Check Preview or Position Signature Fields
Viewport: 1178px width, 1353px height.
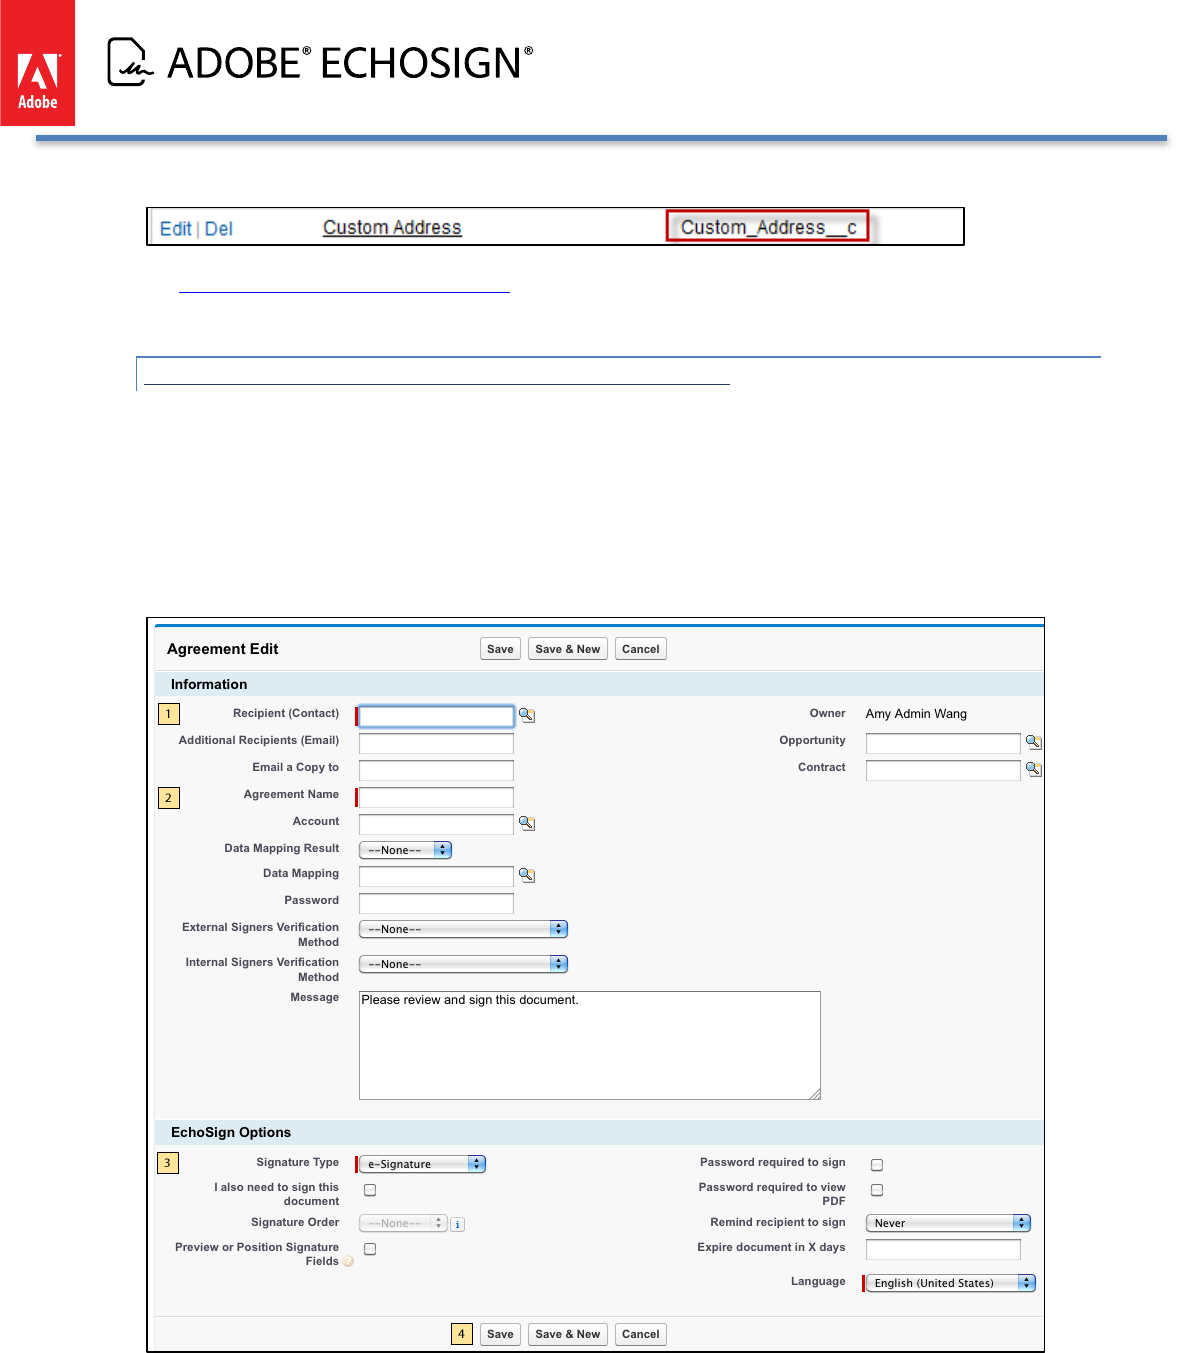tap(370, 1249)
